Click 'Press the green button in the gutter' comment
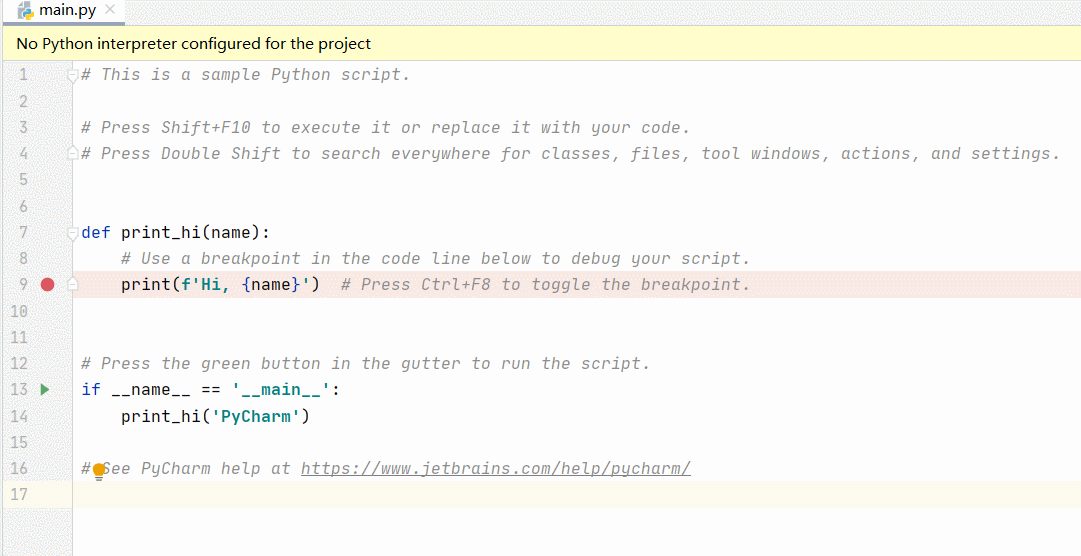1081x556 pixels. point(365,364)
